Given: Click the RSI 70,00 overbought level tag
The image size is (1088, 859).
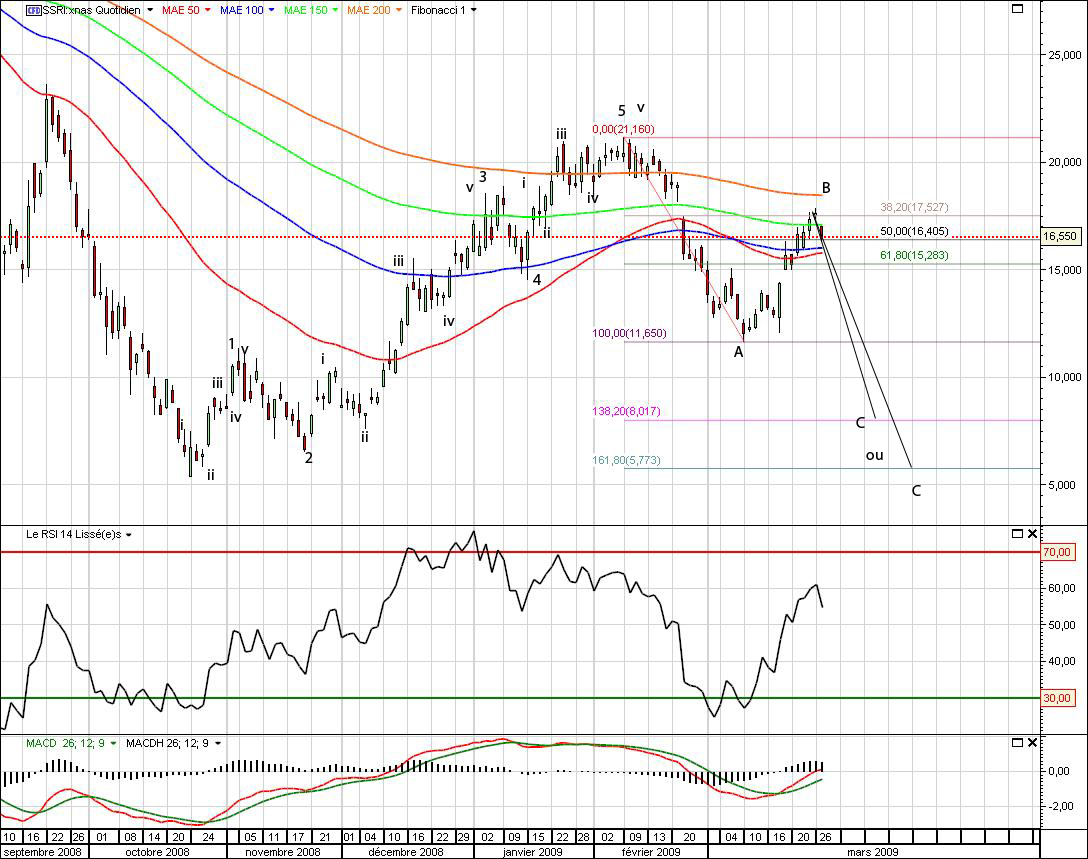Looking at the screenshot, I should point(1057,552).
